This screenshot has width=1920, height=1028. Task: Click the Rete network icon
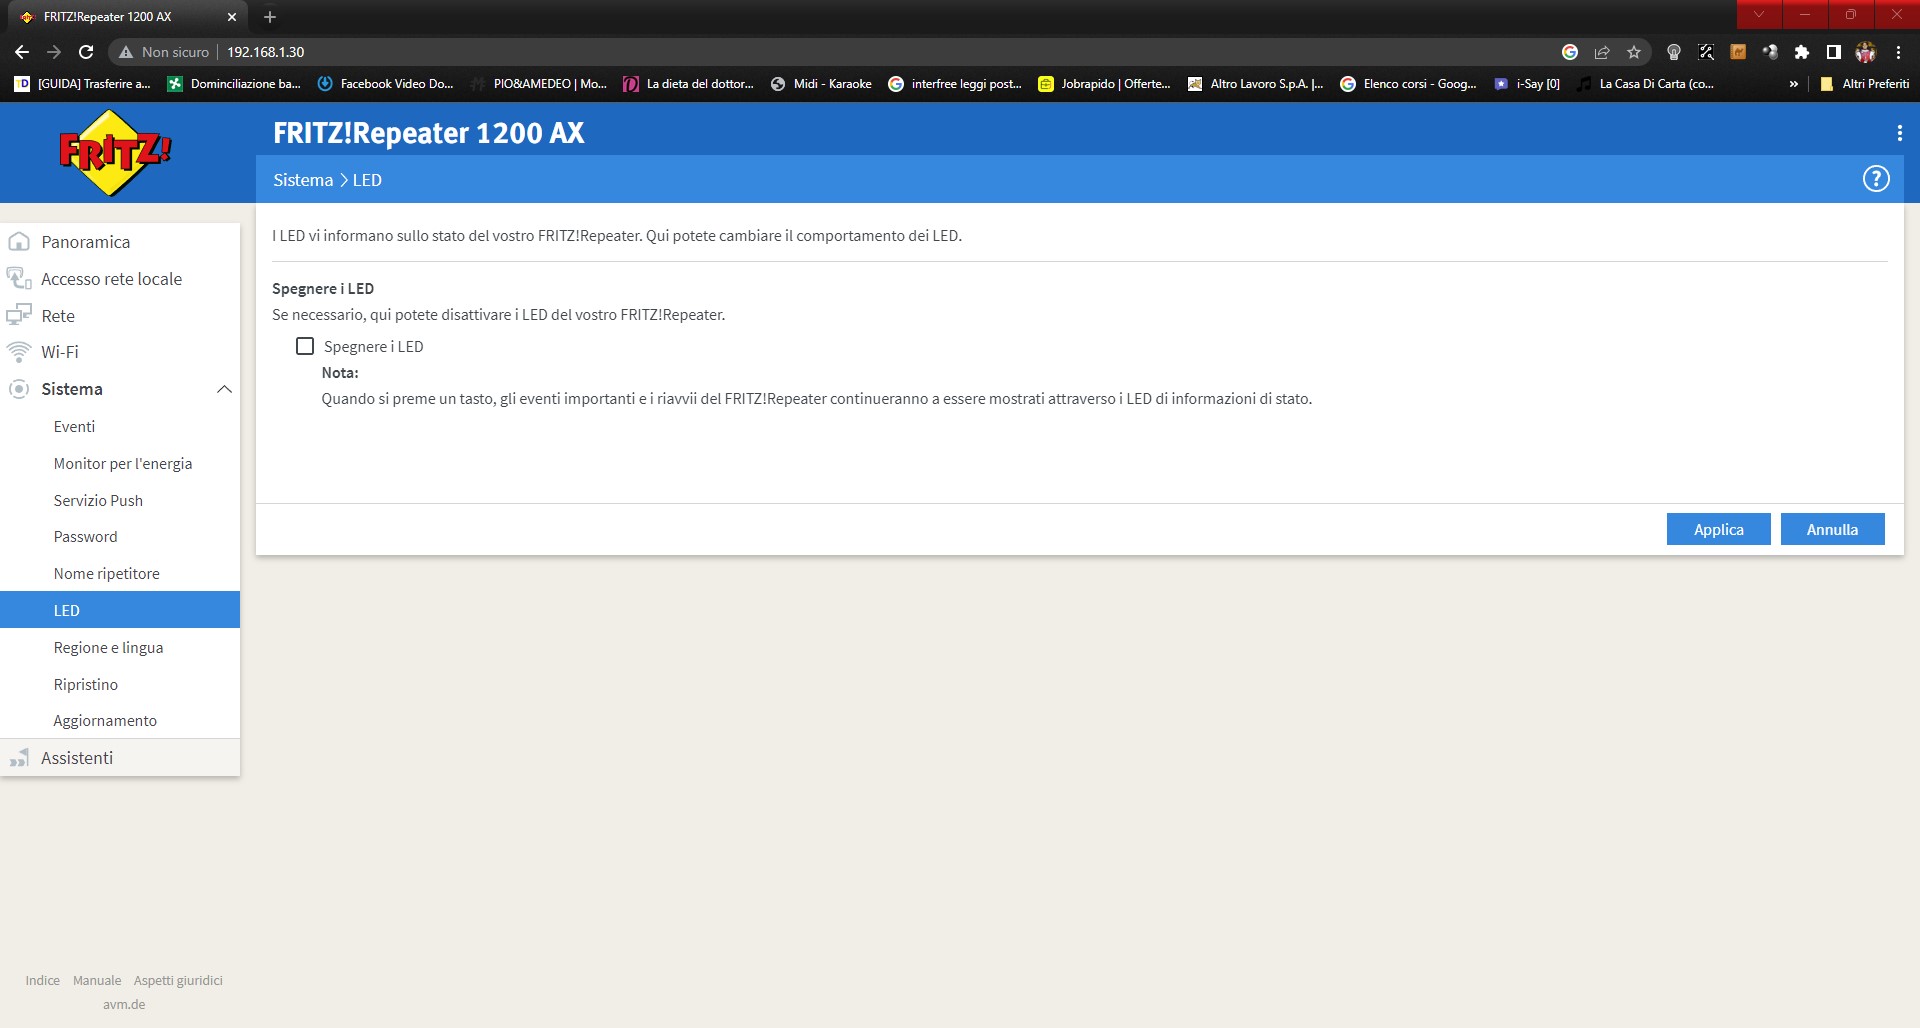coord(19,316)
